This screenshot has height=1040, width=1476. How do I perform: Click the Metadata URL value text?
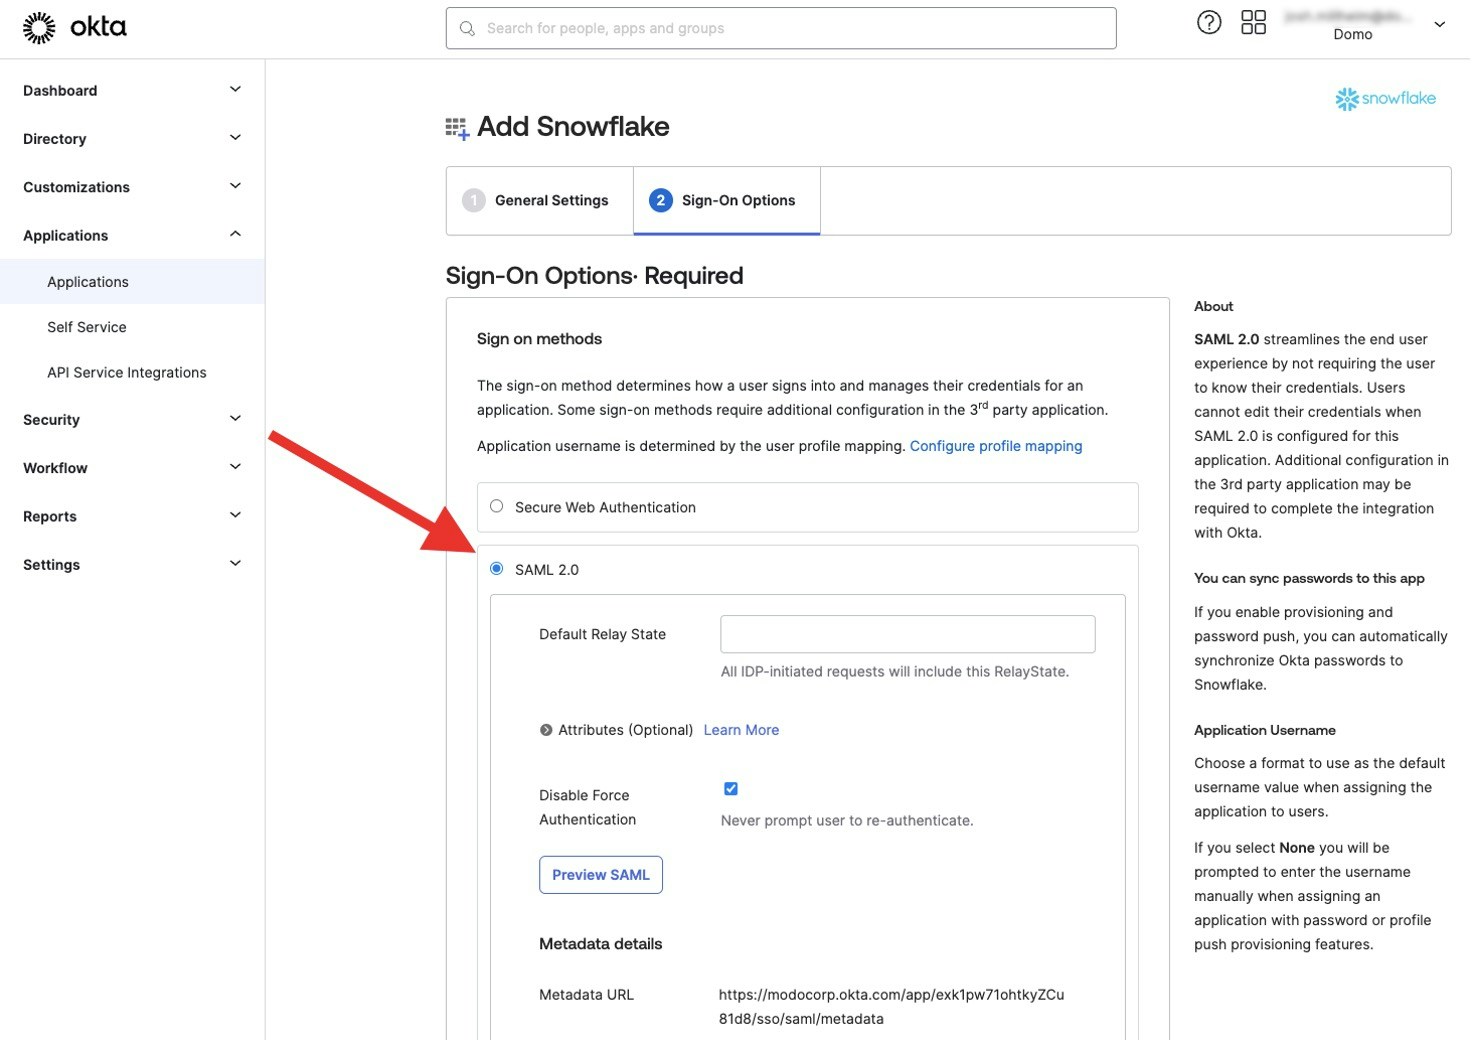pos(891,1007)
